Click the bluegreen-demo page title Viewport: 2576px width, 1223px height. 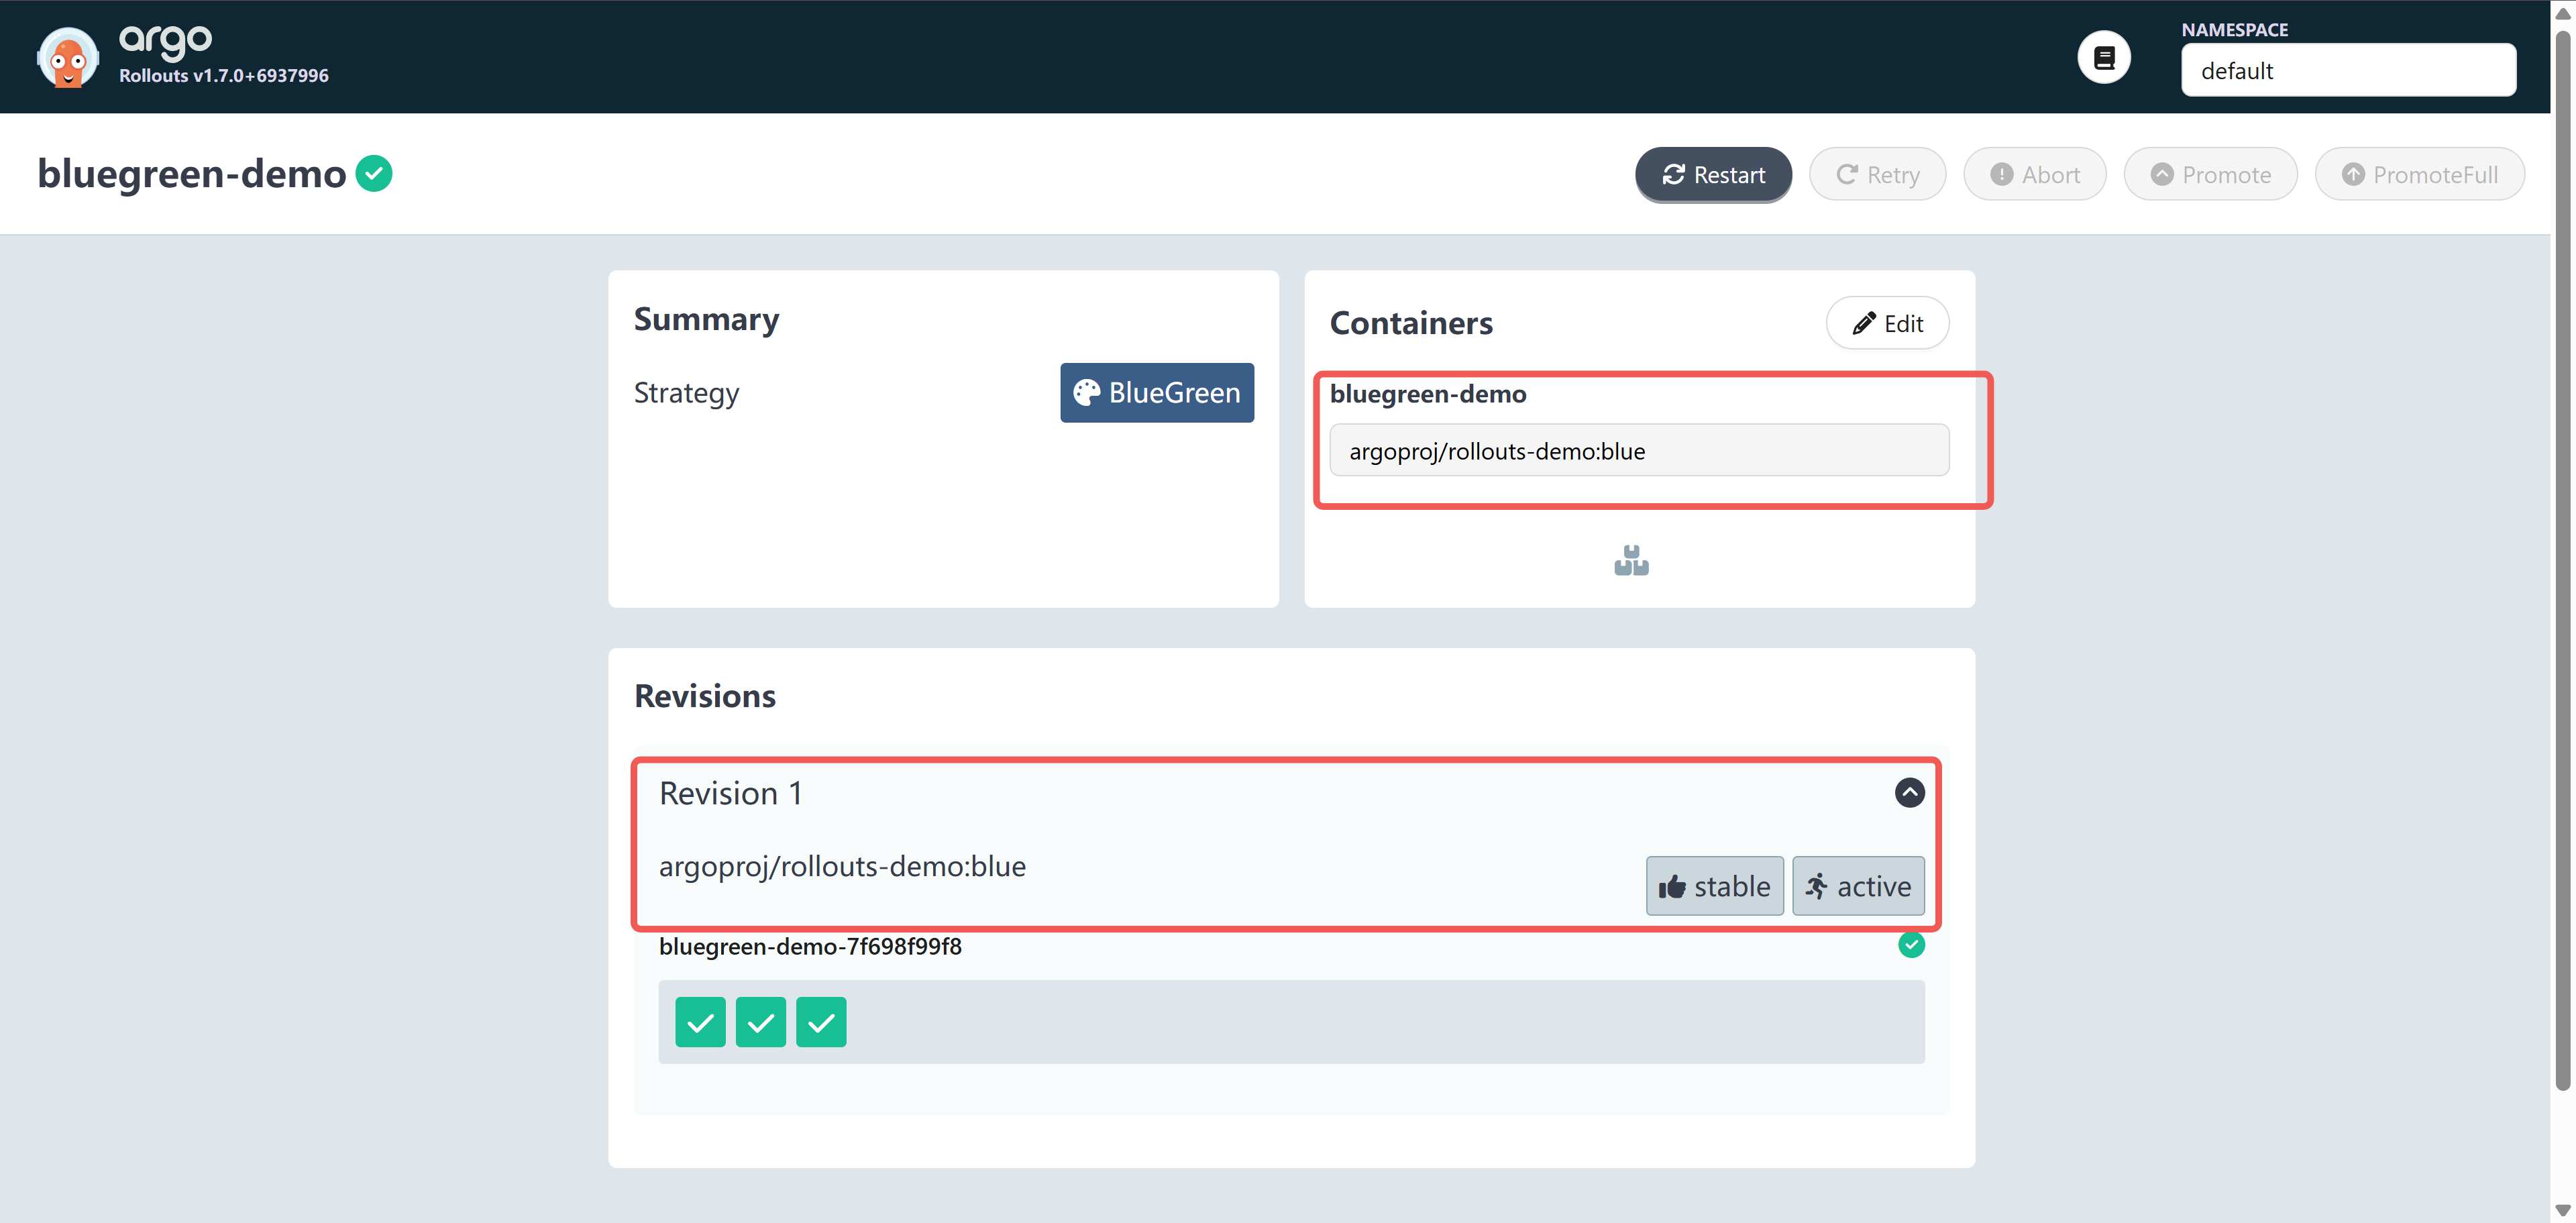[192, 174]
